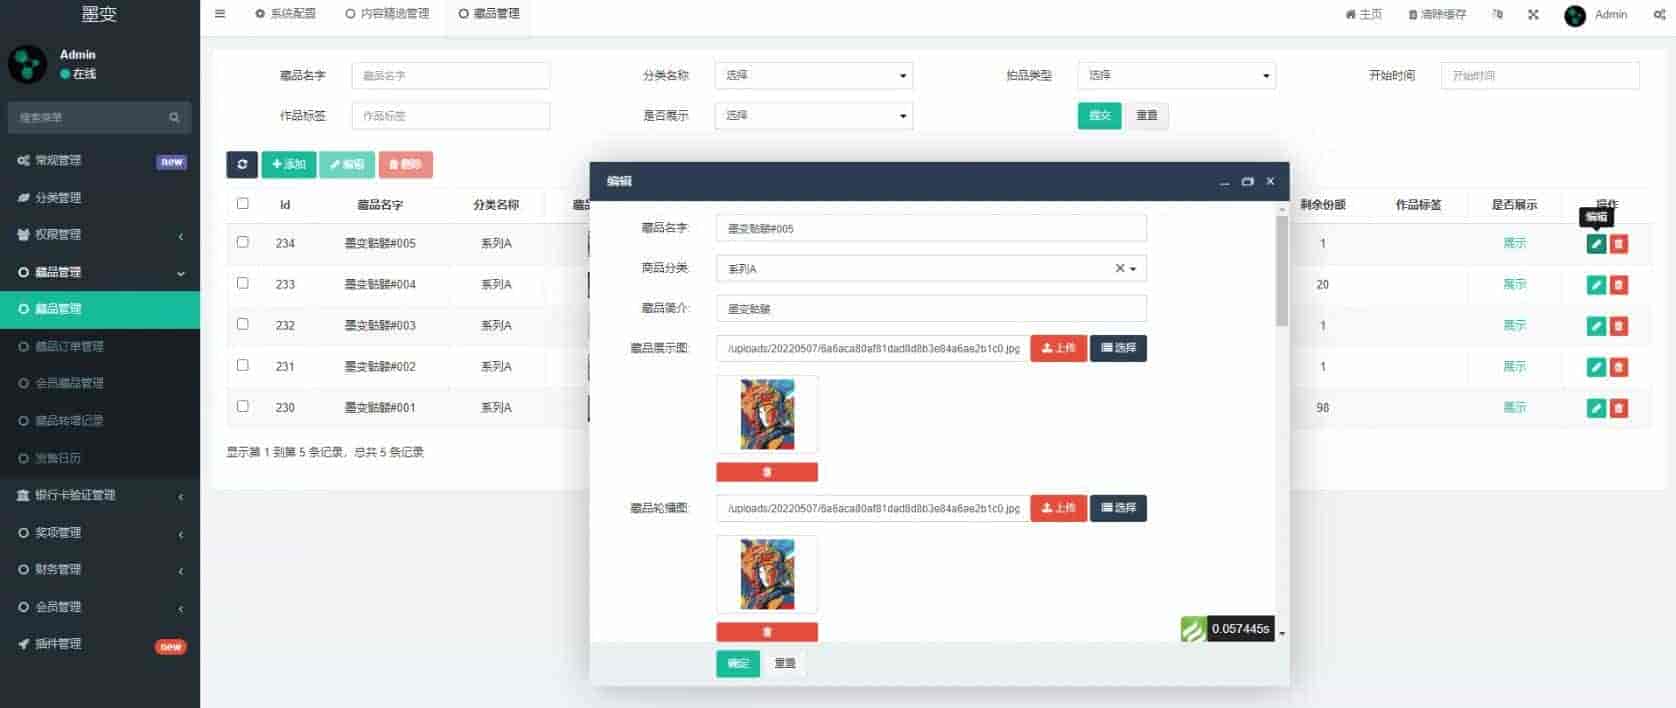Click 选择 choose button for 藏品轮播图

pos(1118,508)
